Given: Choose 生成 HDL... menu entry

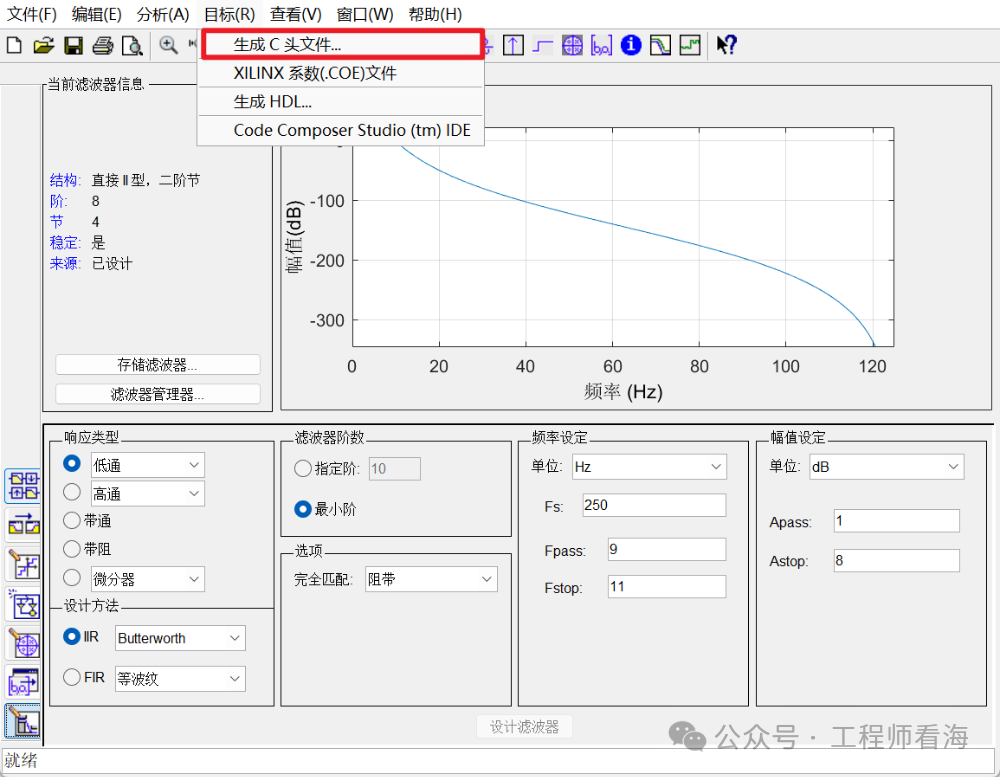Looking at the screenshot, I should point(341,101).
